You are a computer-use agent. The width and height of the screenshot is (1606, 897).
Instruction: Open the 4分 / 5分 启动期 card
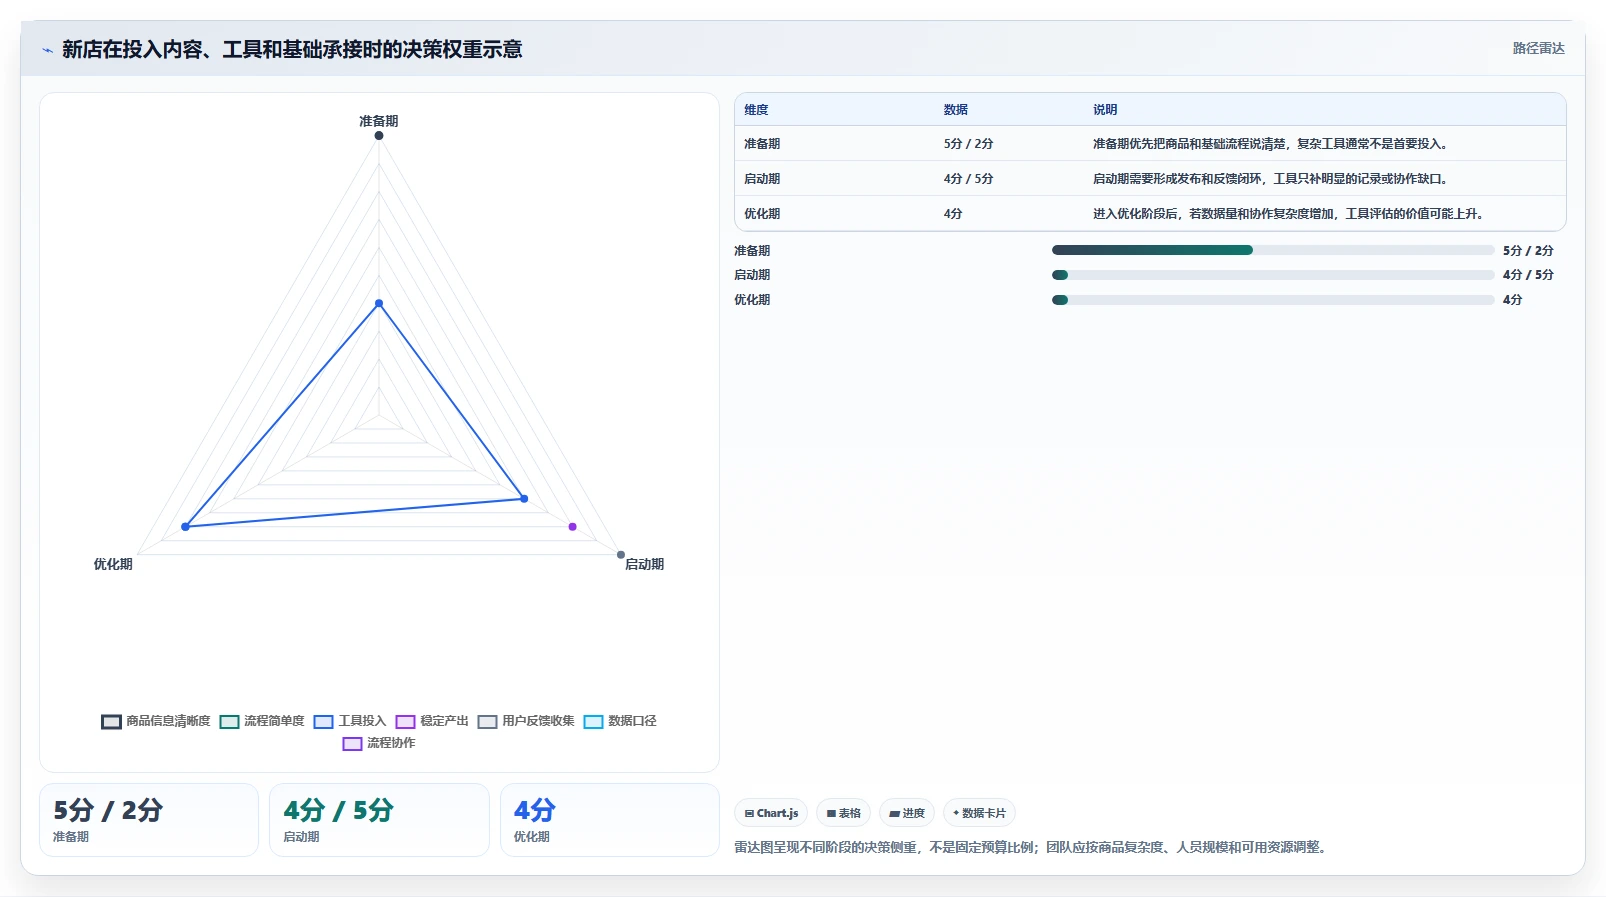point(379,820)
